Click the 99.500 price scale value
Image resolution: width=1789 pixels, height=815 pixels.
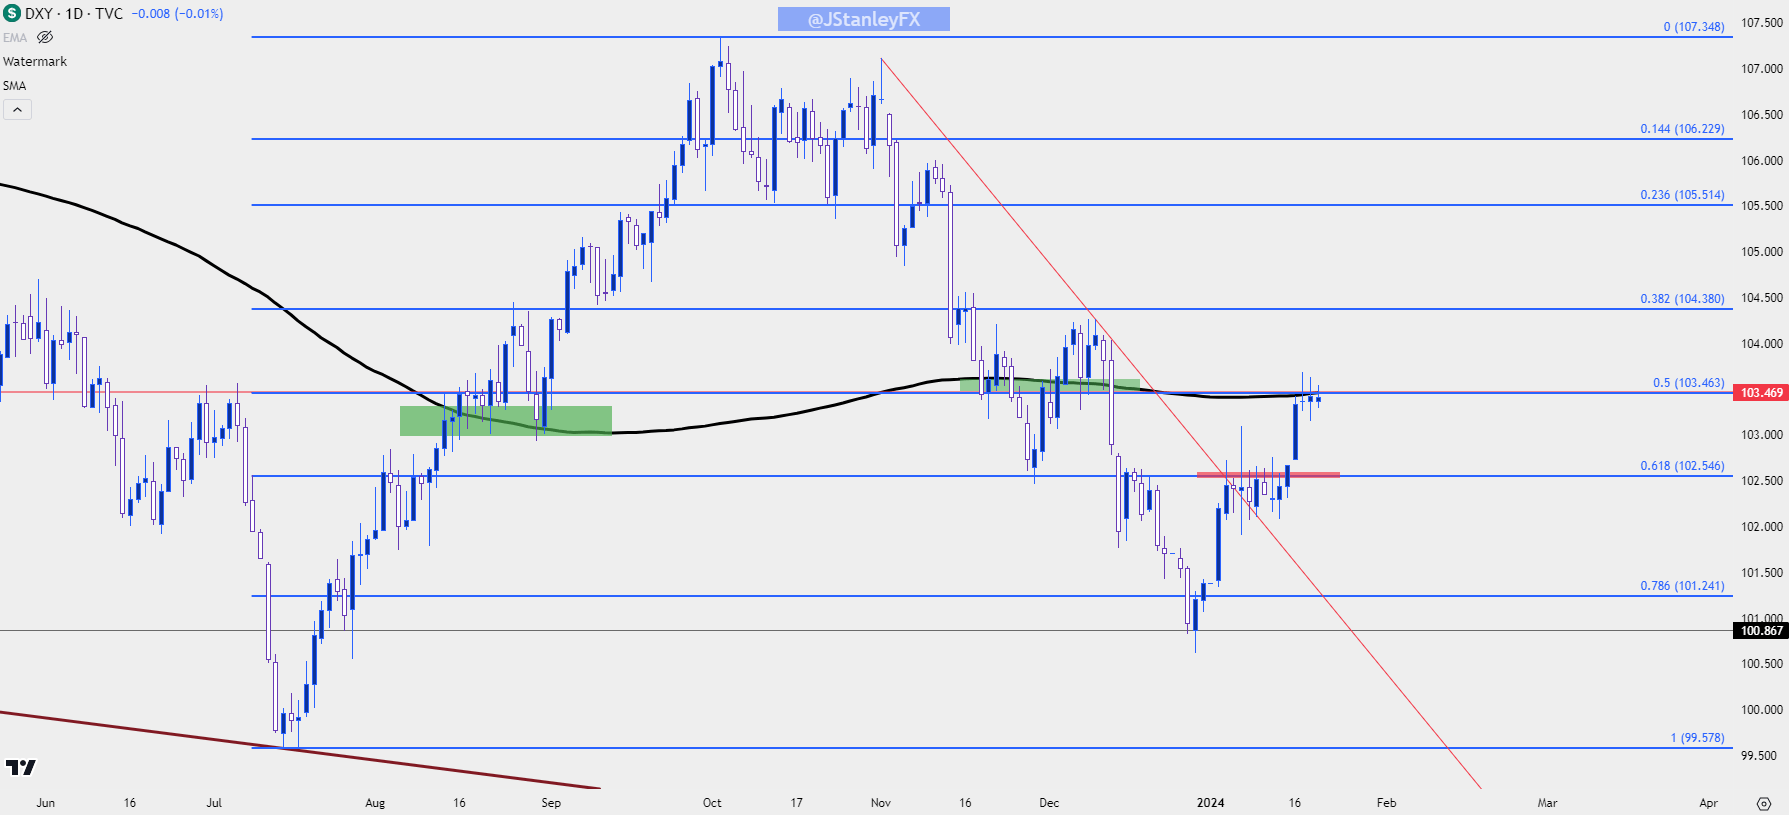[x=1759, y=756]
